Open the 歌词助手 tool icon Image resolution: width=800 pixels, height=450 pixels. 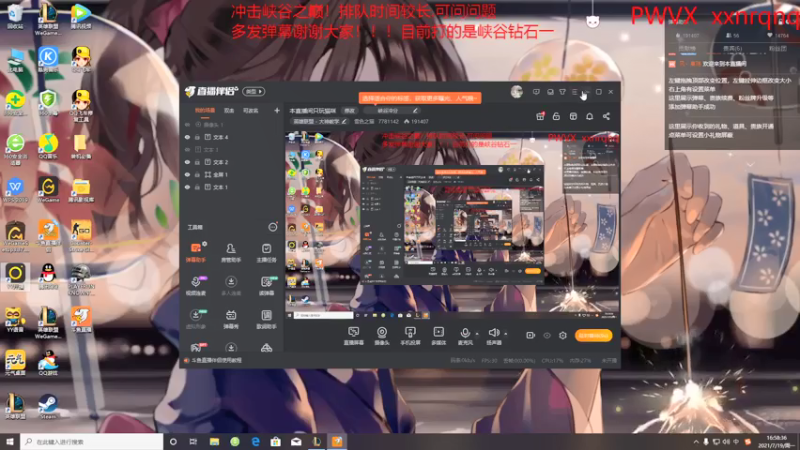[266, 319]
